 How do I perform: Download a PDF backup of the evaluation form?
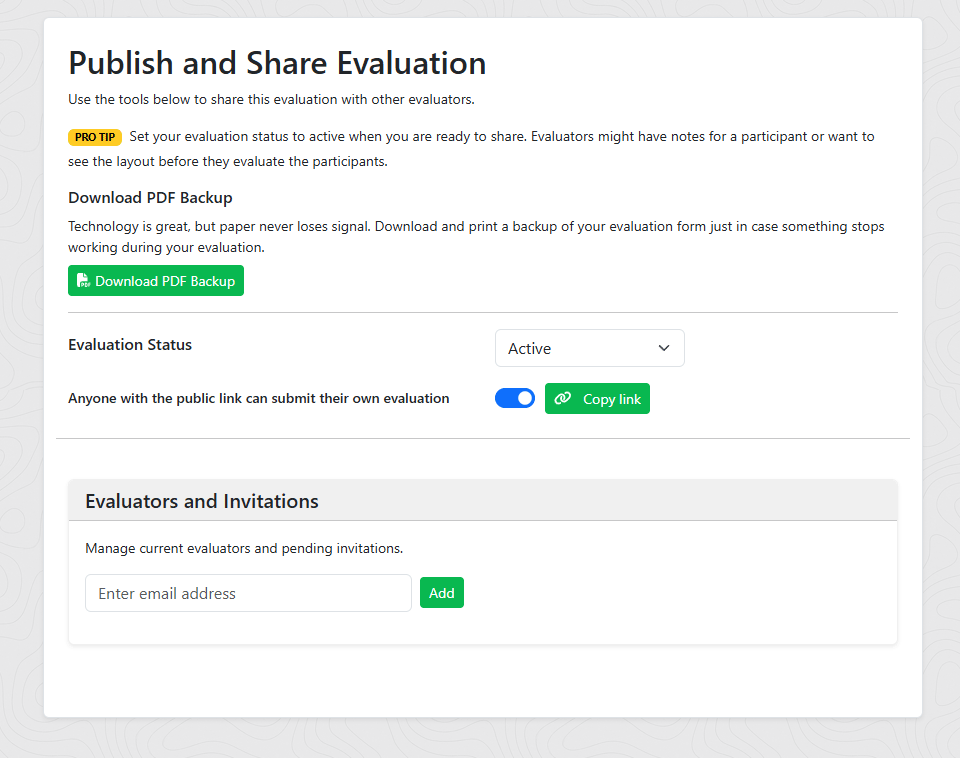click(x=155, y=280)
